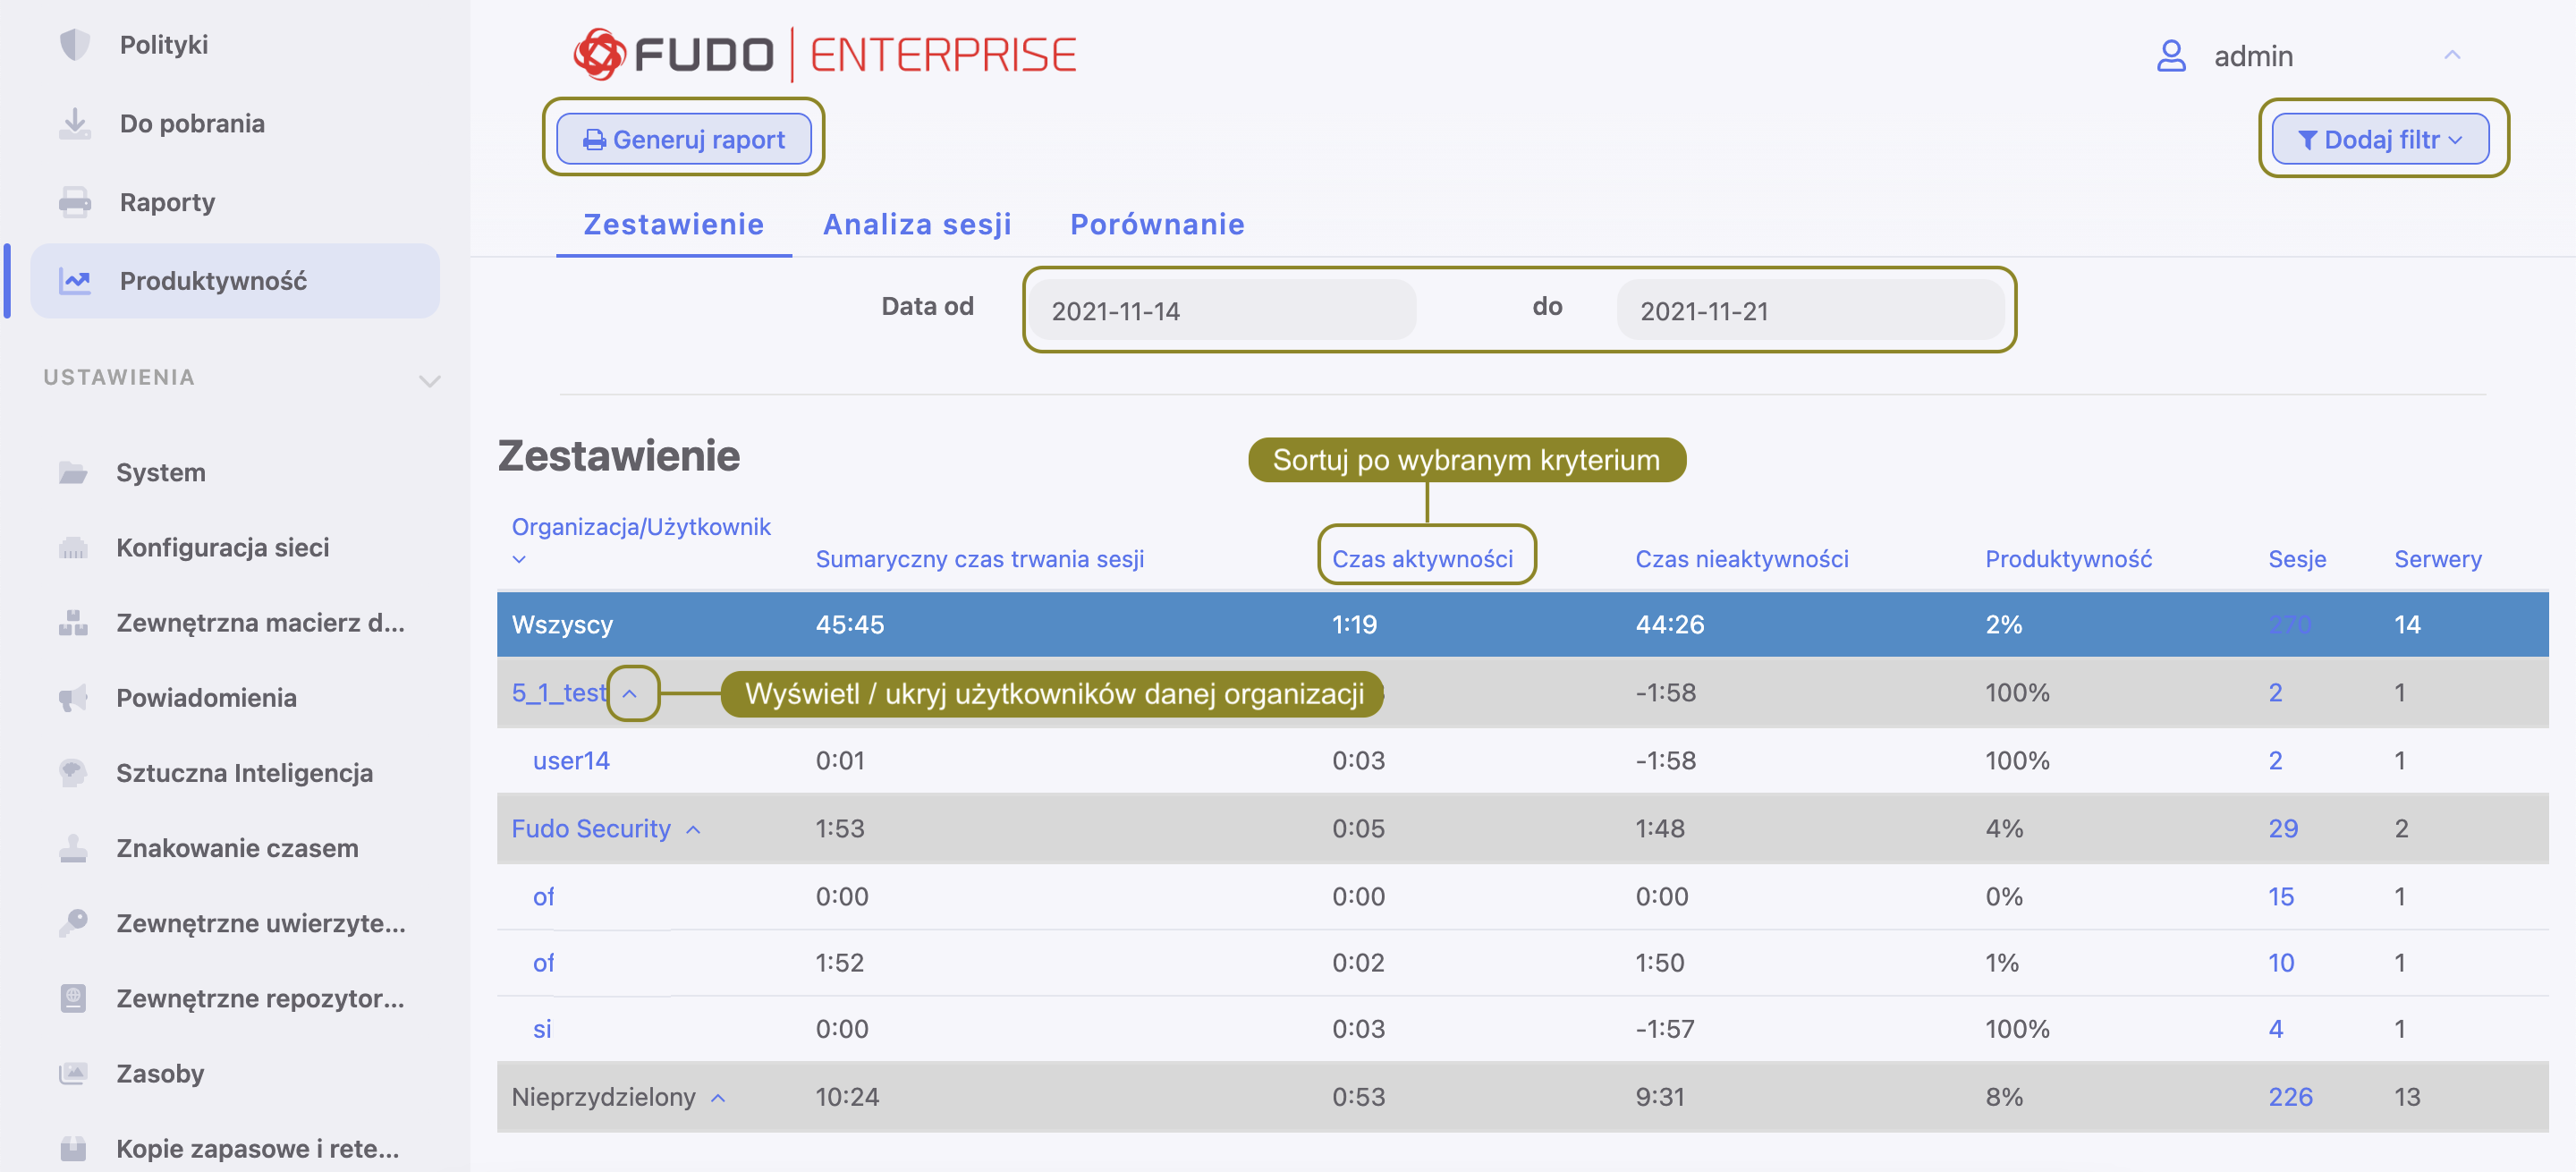Open user14 user link
Image resolution: width=2576 pixels, height=1172 pixels.
[x=571, y=760]
